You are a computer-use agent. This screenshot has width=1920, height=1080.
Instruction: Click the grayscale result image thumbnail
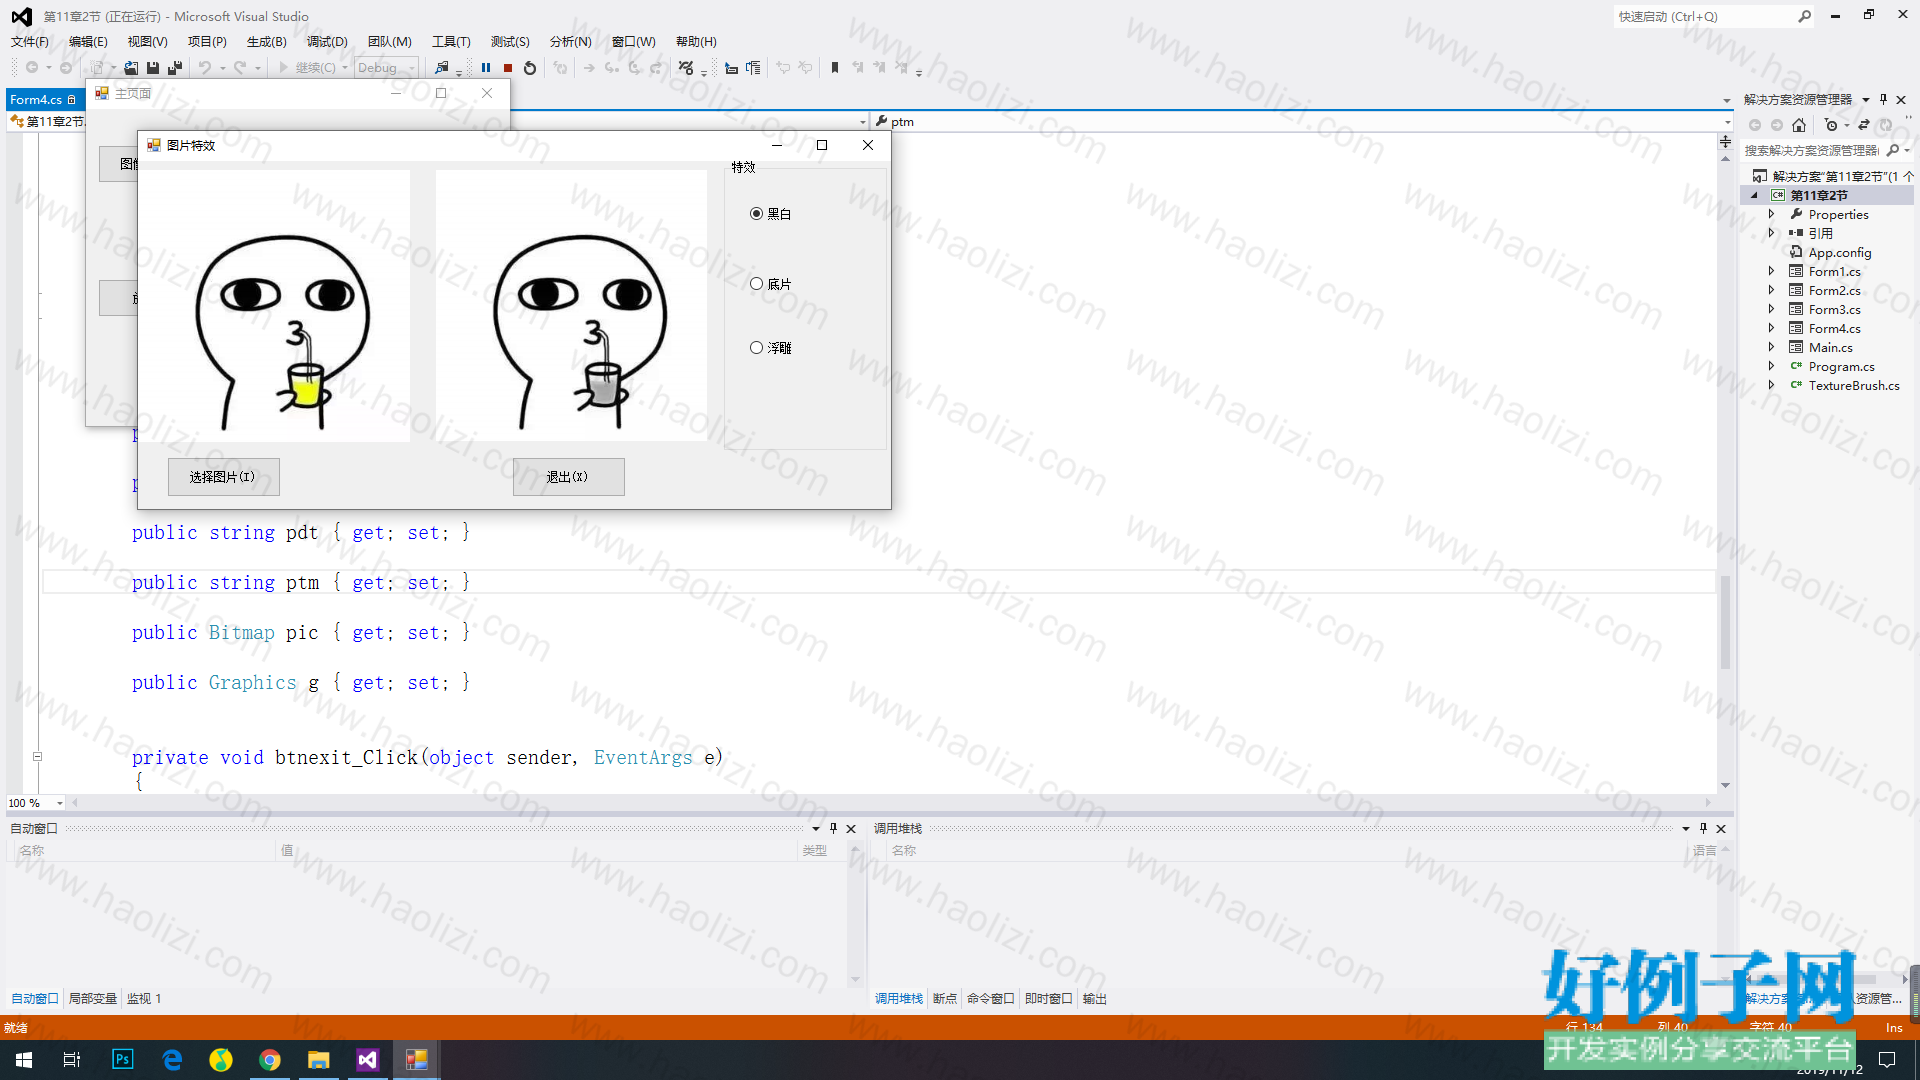(x=572, y=305)
